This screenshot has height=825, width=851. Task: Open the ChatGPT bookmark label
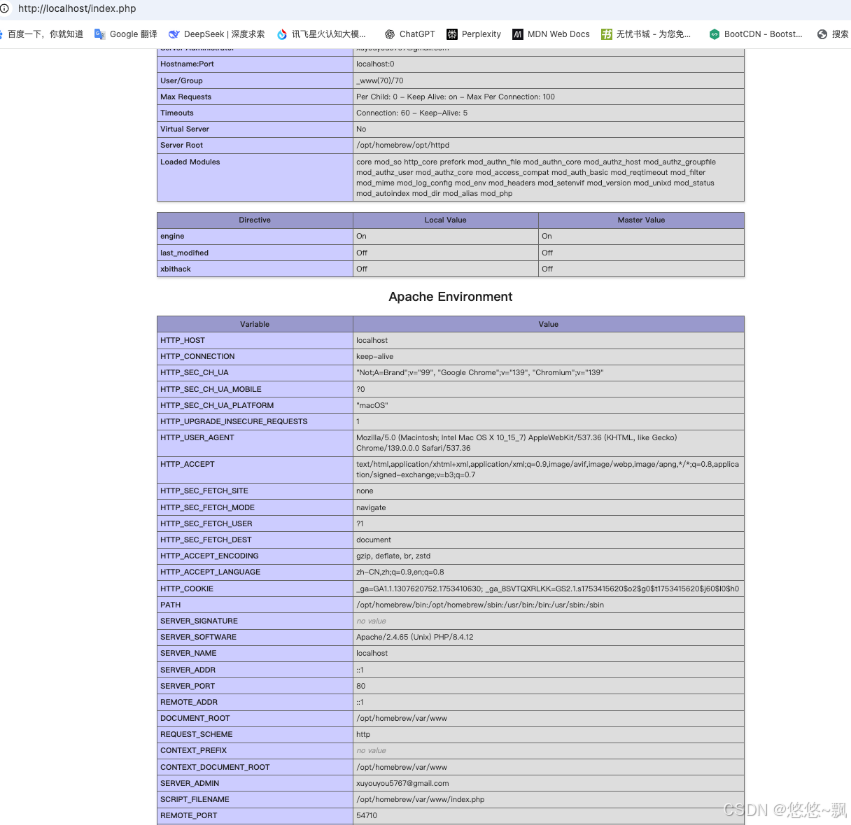pos(417,34)
